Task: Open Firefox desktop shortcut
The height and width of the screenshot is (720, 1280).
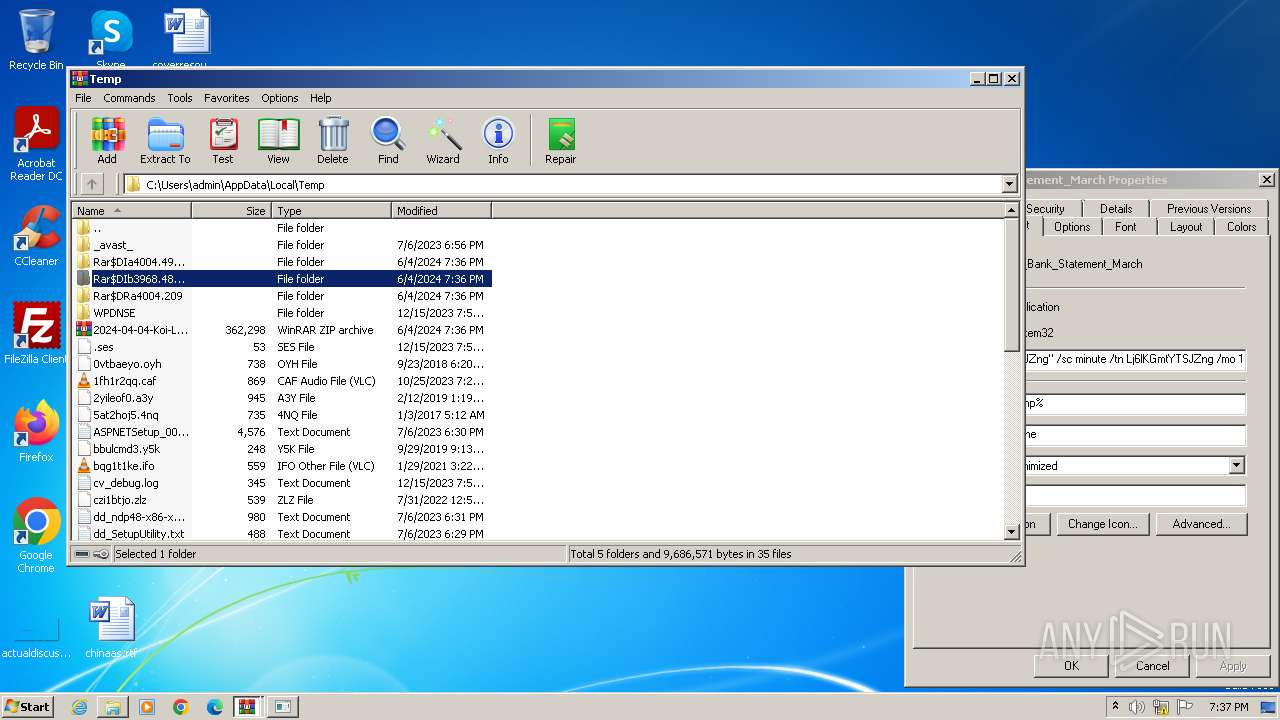Action: (x=36, y=432)
